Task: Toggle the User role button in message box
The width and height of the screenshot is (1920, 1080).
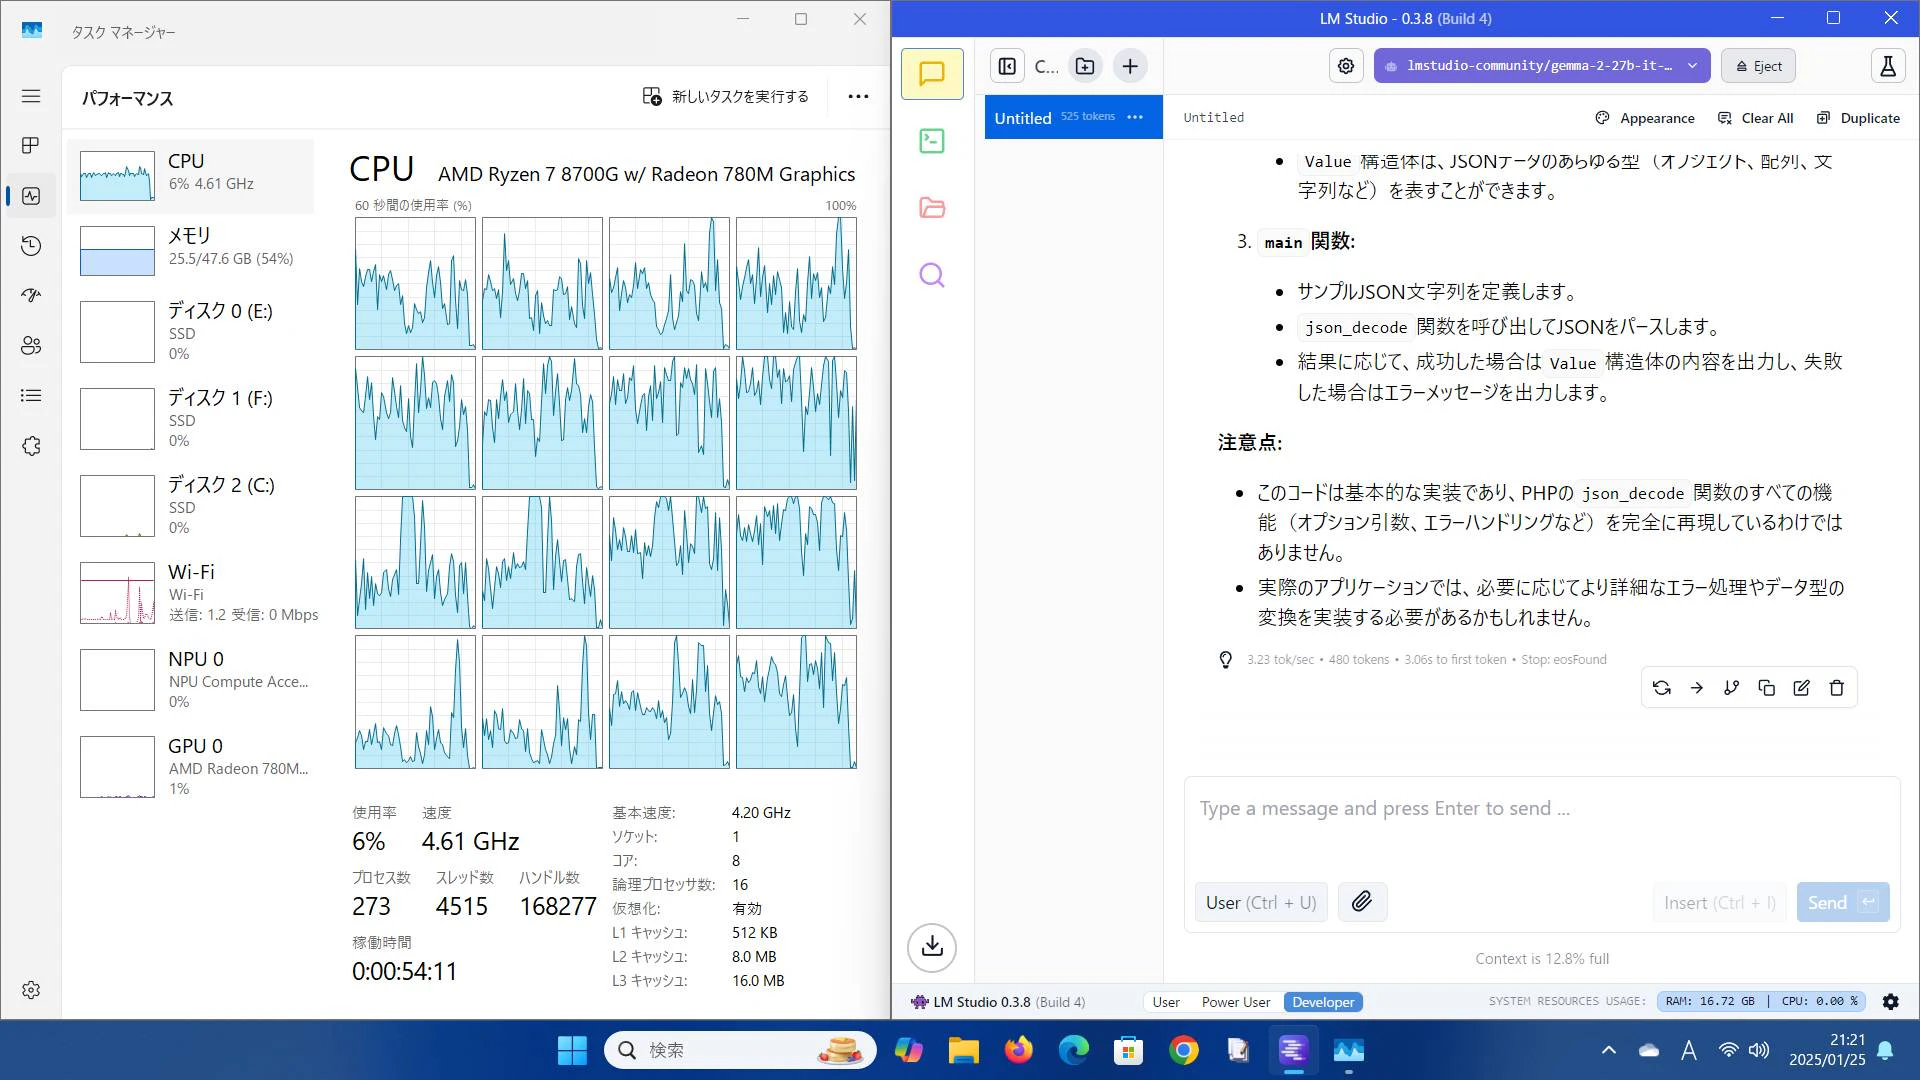Action: tap(1261, 902)
